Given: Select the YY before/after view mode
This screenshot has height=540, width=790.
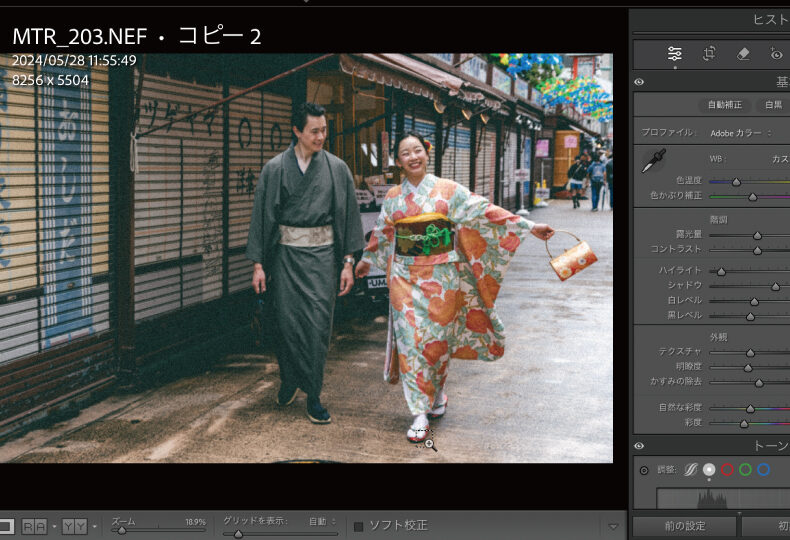Looking at the screenshot, I should 74,526.
